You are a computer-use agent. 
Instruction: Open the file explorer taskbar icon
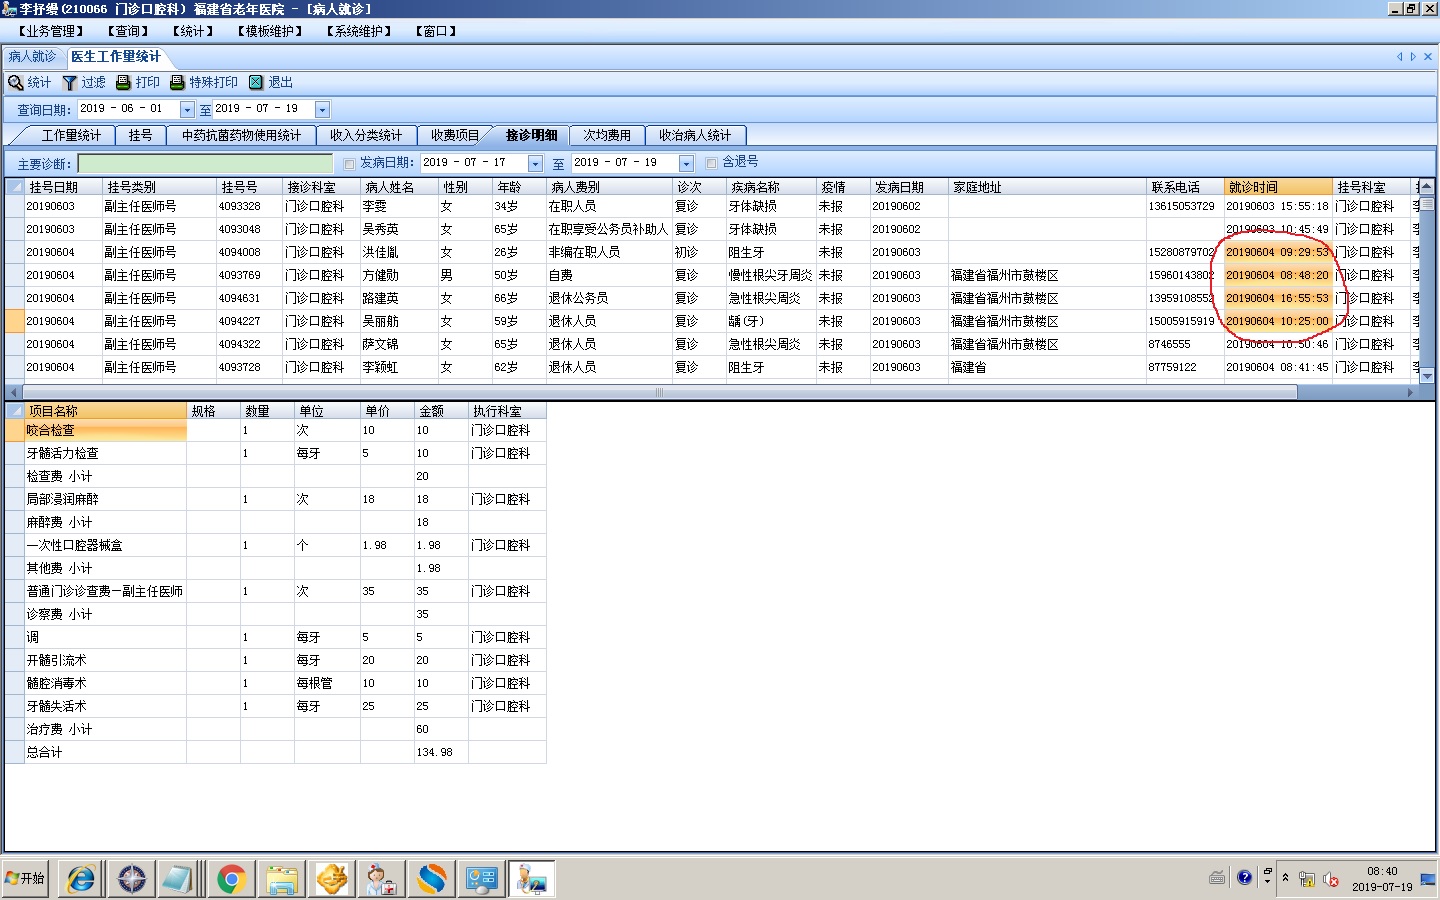281,879
